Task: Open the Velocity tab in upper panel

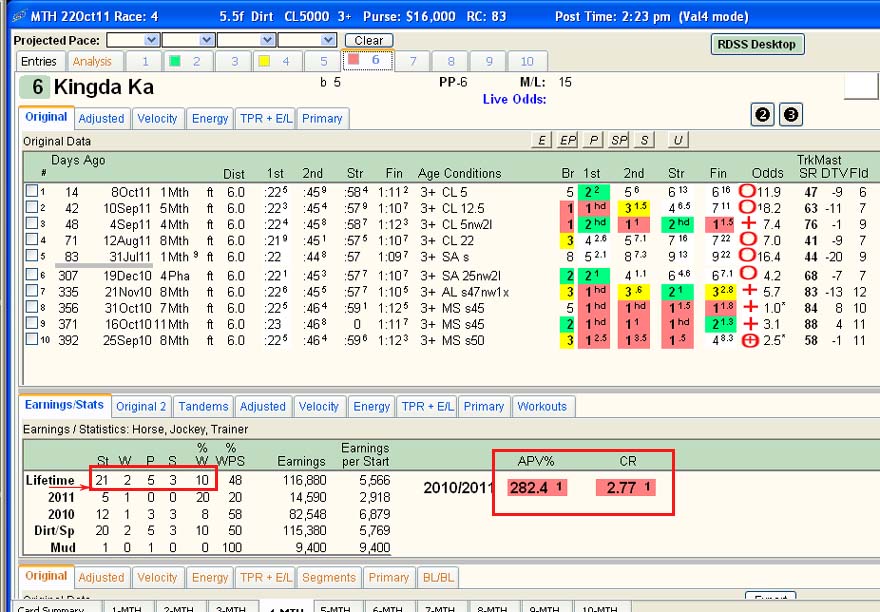Action: (x=157, y=118)
